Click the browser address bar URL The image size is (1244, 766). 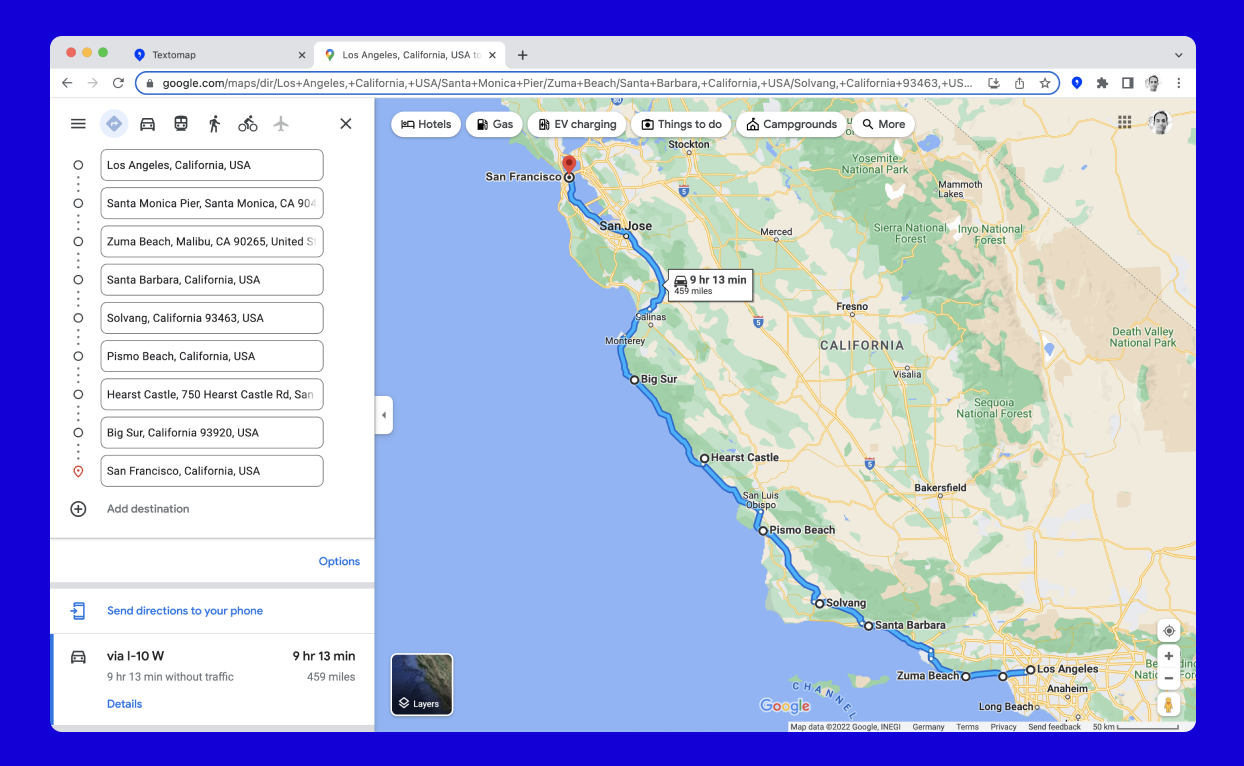tap(567, 83)
